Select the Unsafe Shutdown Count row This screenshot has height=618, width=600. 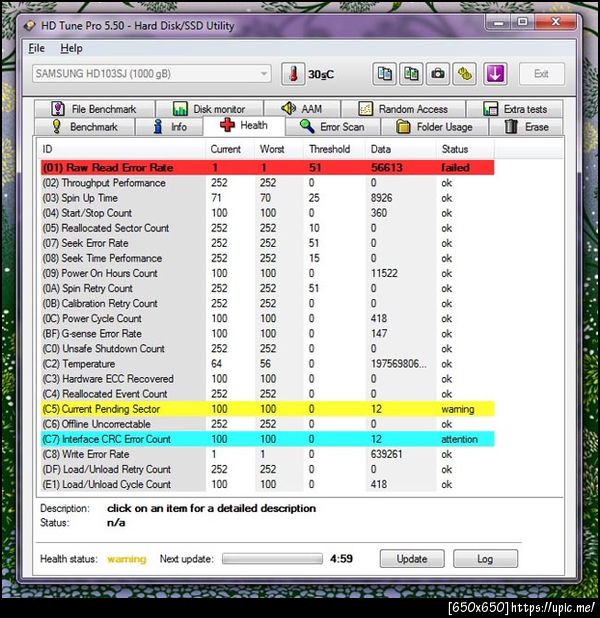(267, 348)
